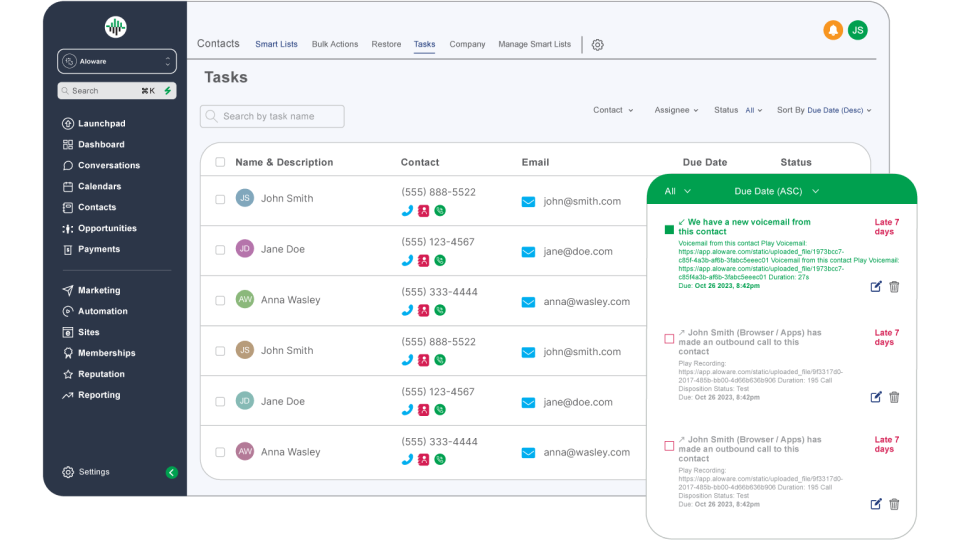Collapse sidebar with green arrow button

click(x=172, y=472)
